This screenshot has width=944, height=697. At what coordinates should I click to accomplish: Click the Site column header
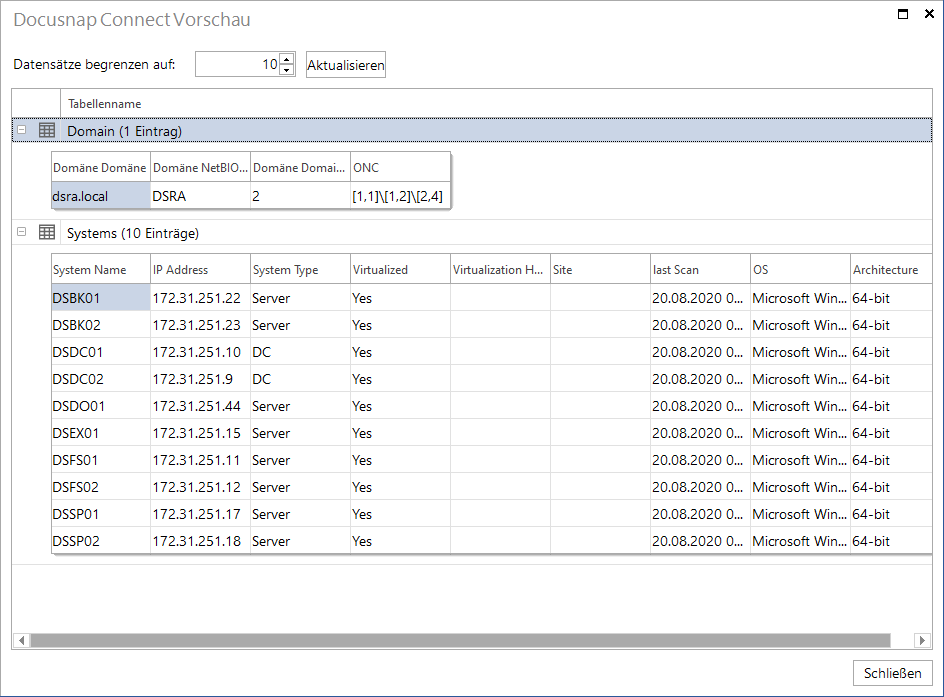coord(600,270)
